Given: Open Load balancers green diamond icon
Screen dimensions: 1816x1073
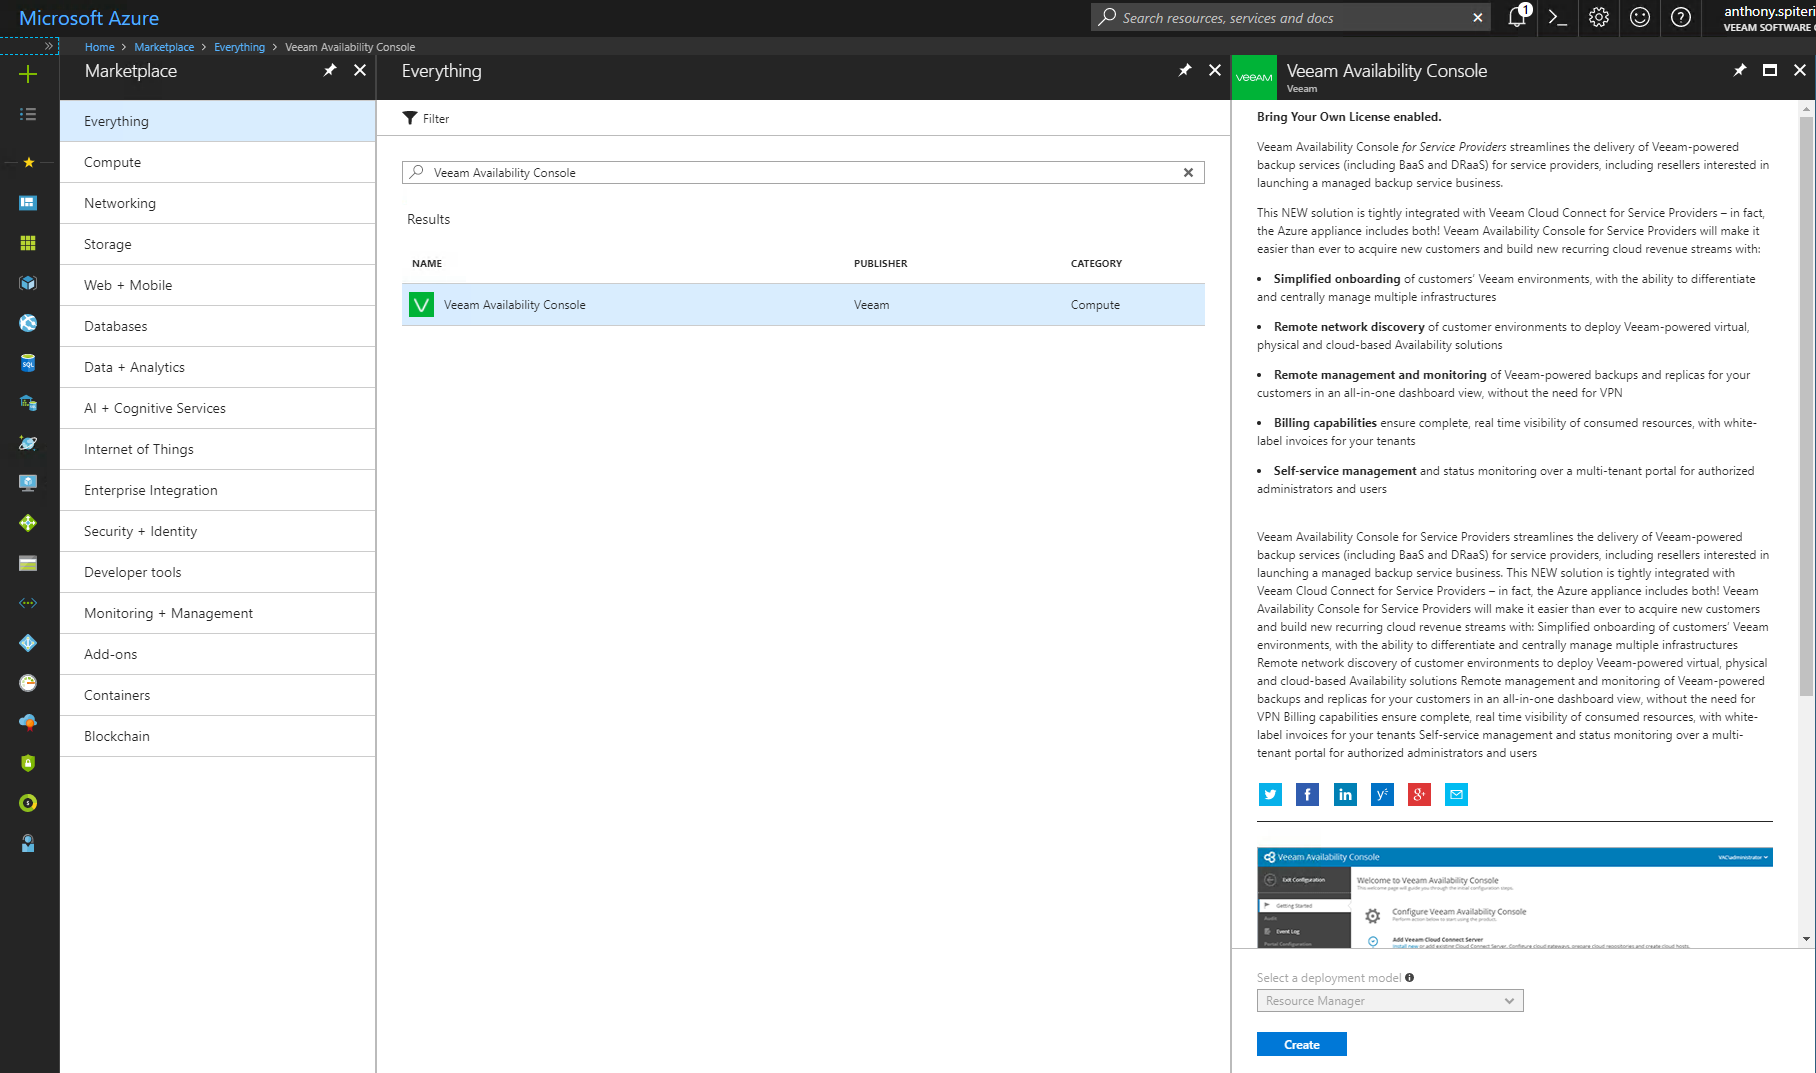Looking at the screenshot, I should pyautogui.click(x=28, y=523).
